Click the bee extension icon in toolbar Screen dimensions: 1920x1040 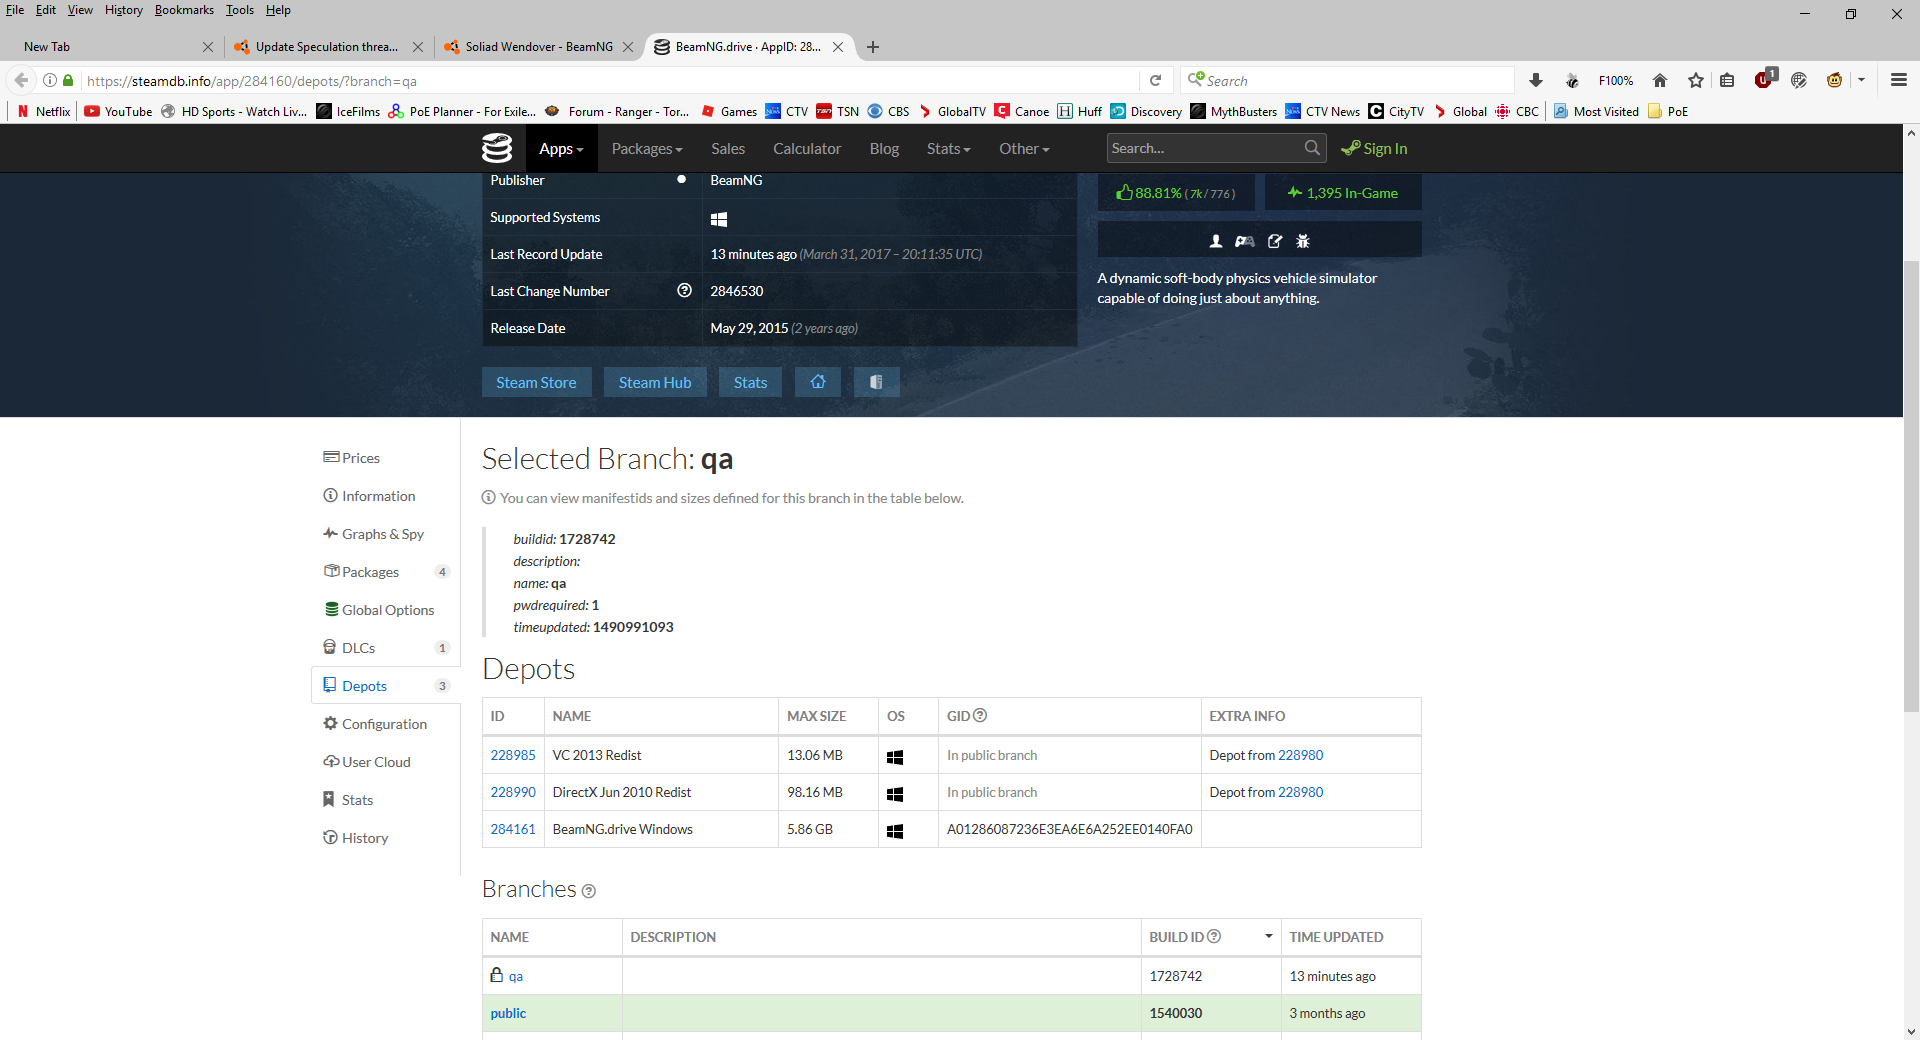1572,80
